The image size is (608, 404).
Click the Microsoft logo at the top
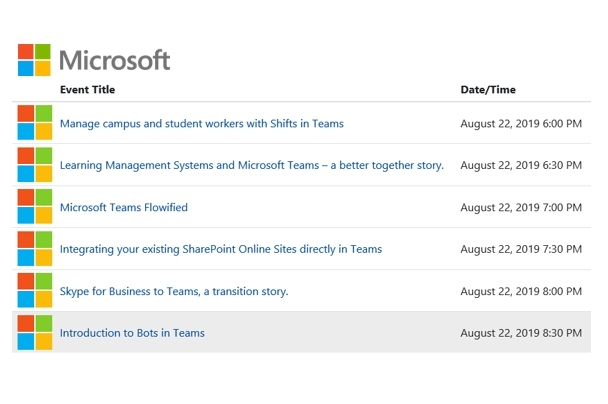click(x=34, y=60)
